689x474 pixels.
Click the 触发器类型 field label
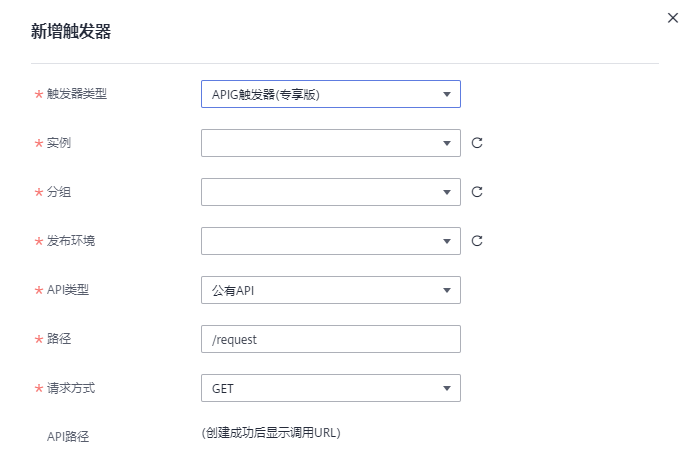76,94
